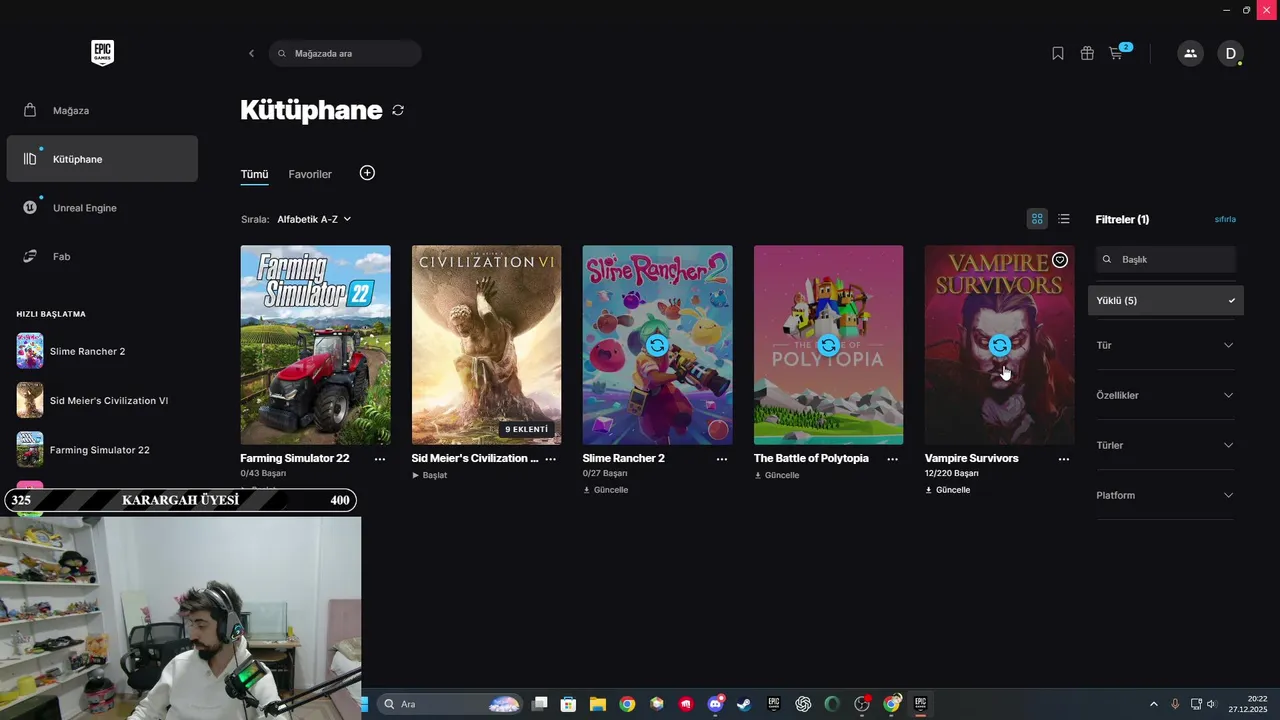Screen dimensions: 1280x720
Task: Open Windows taskbar search Ara
Action: (450, 704)
